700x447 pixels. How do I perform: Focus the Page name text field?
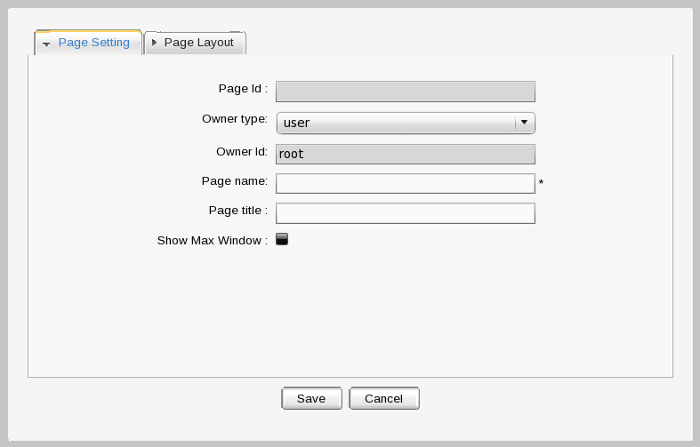point(405,184)
